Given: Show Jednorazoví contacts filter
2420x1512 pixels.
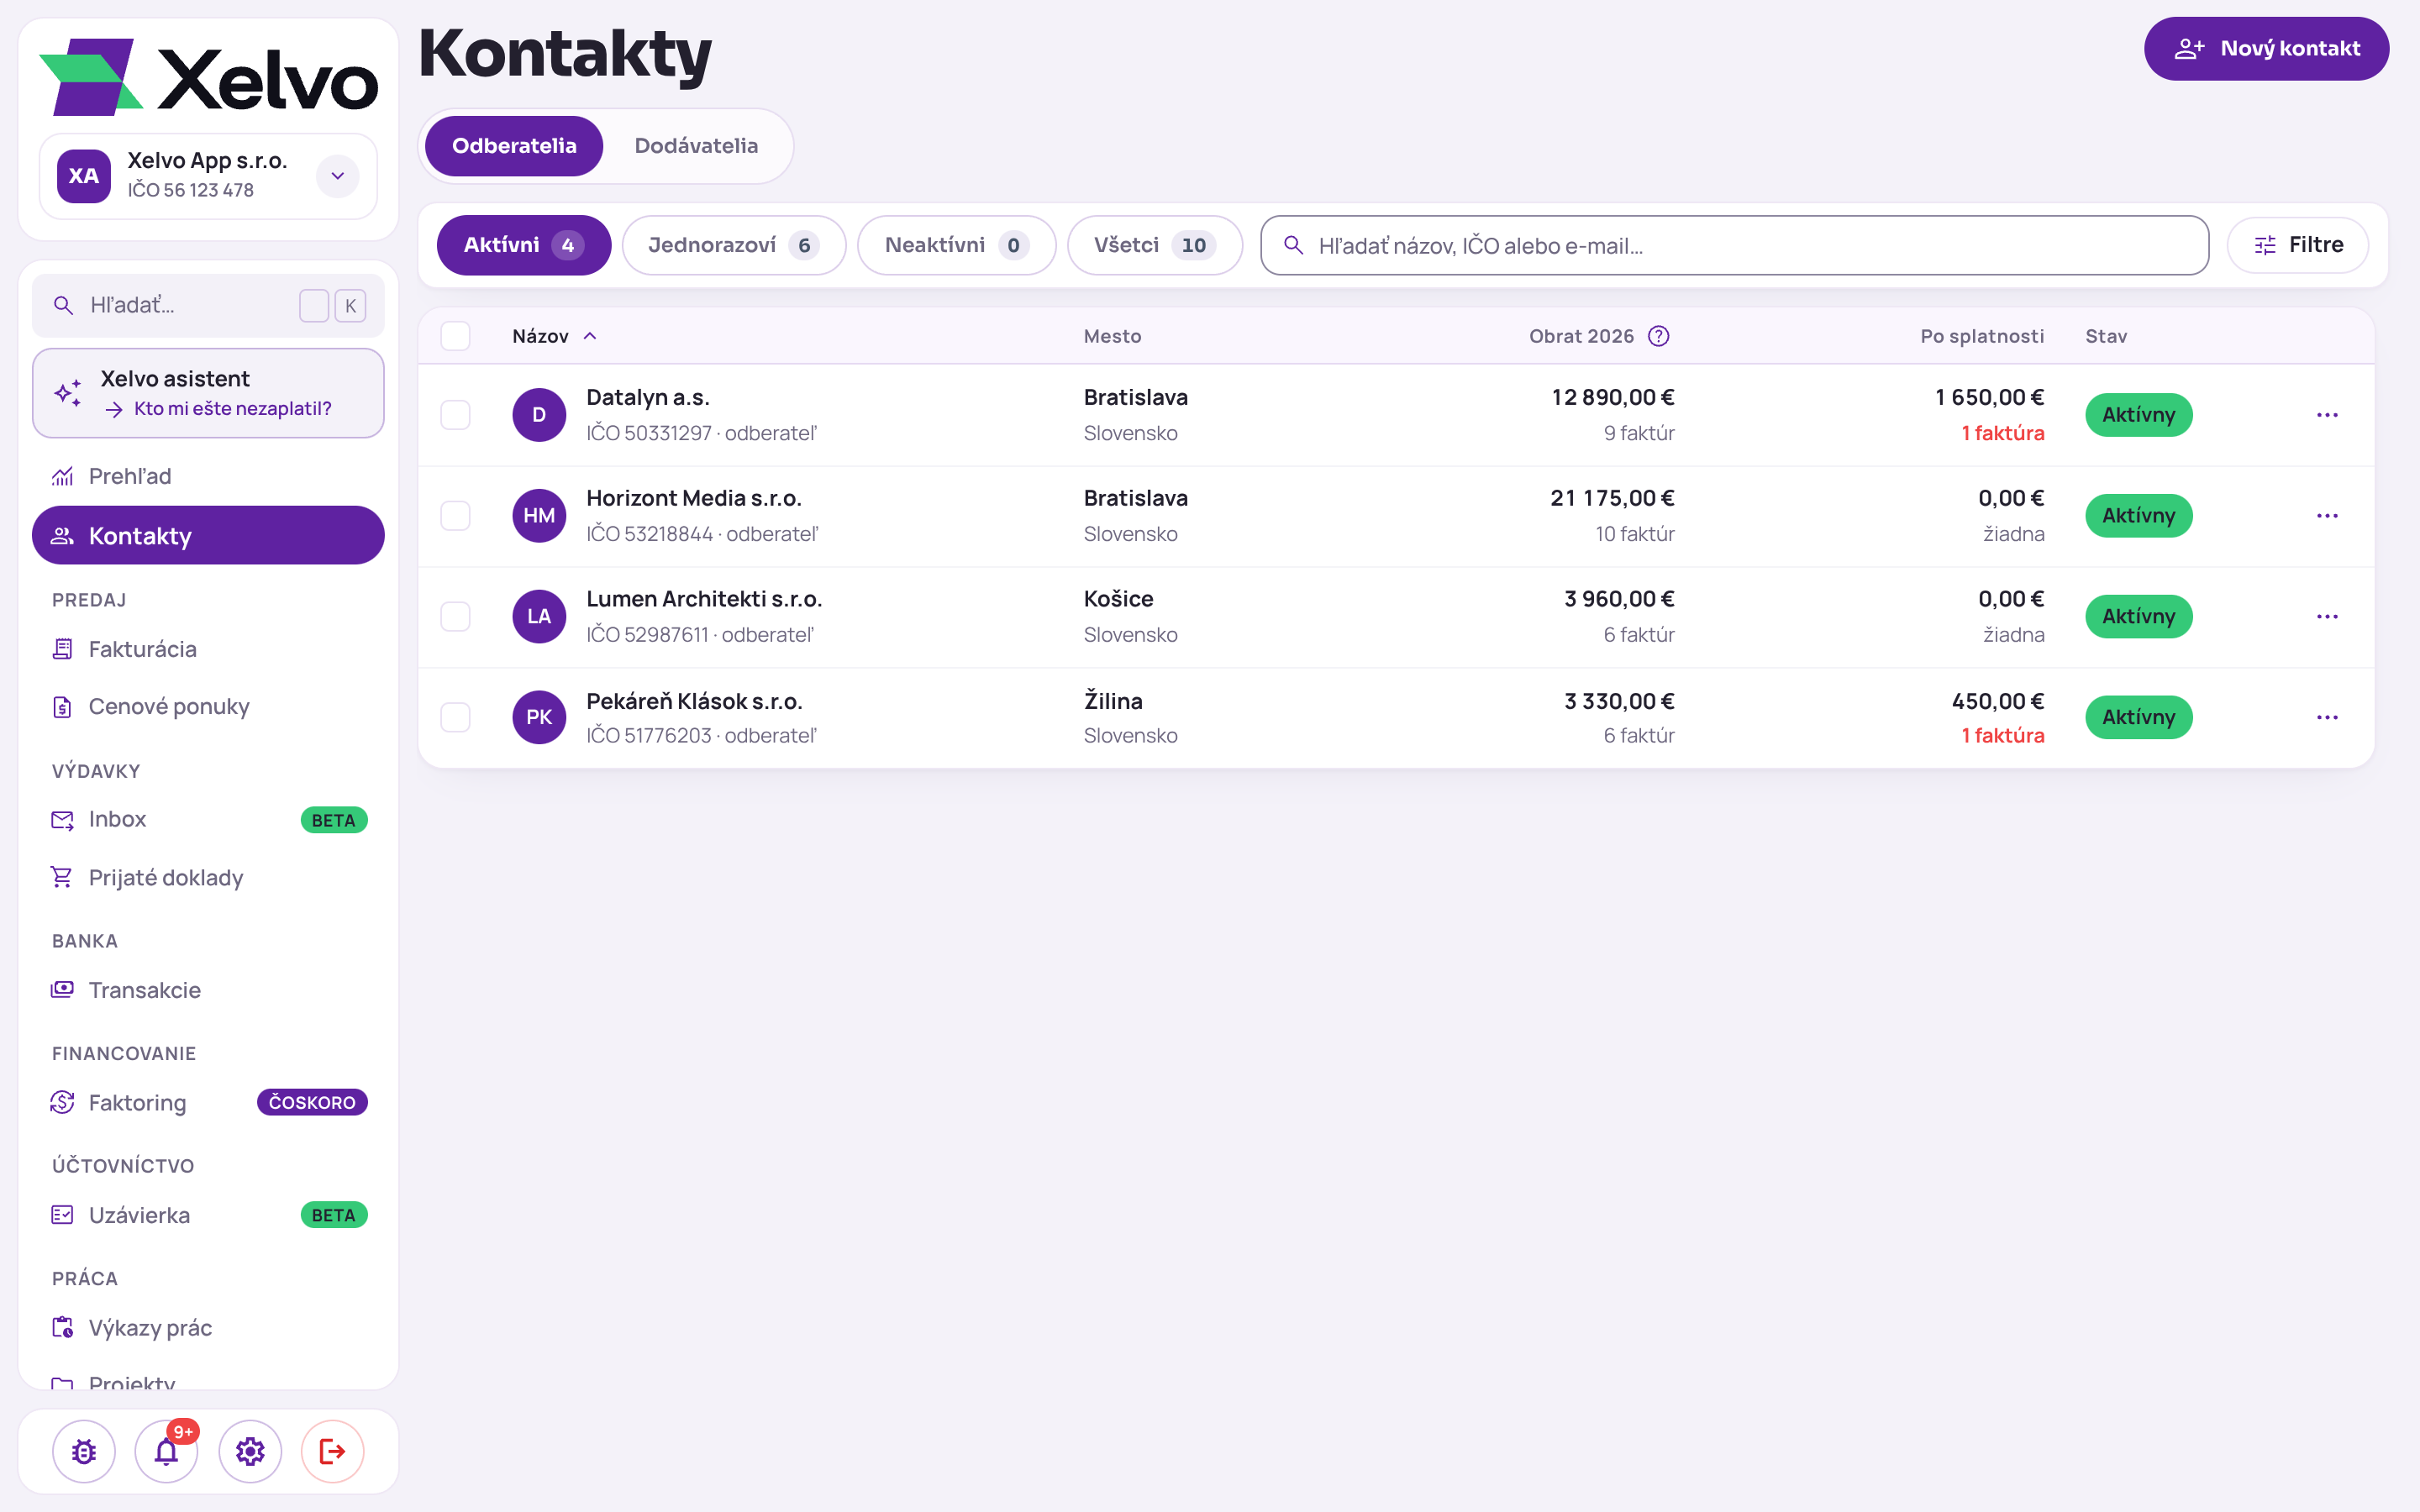Looking at the screenshot, I should tap(734, 245).
